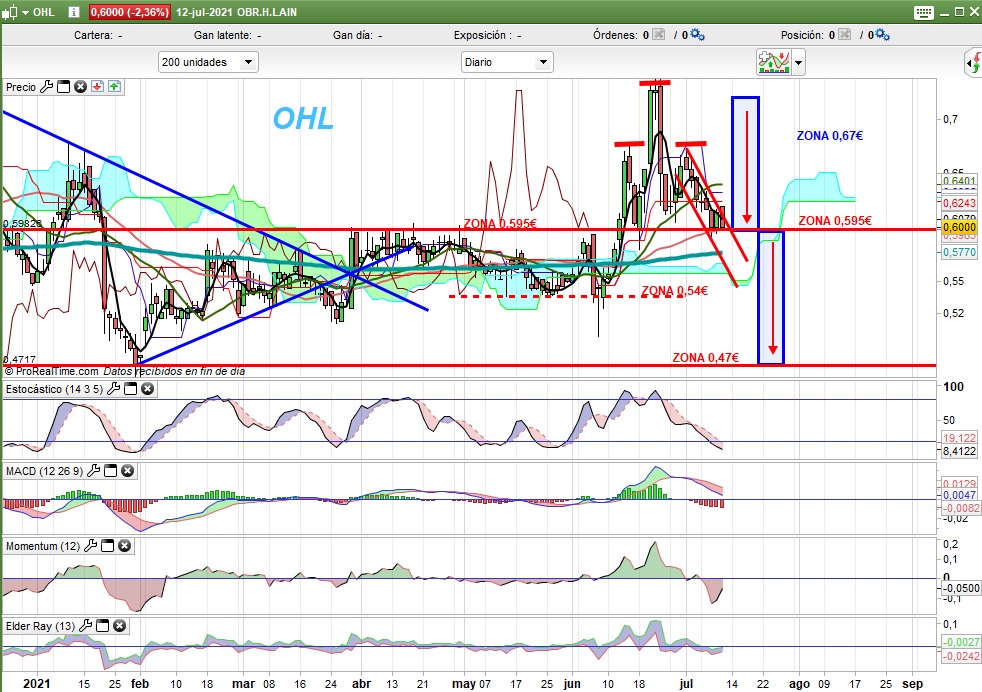This screenshot has width=982, height=692.
Task: Open Elder Ray settings wrench
Action: pos(85,626)
